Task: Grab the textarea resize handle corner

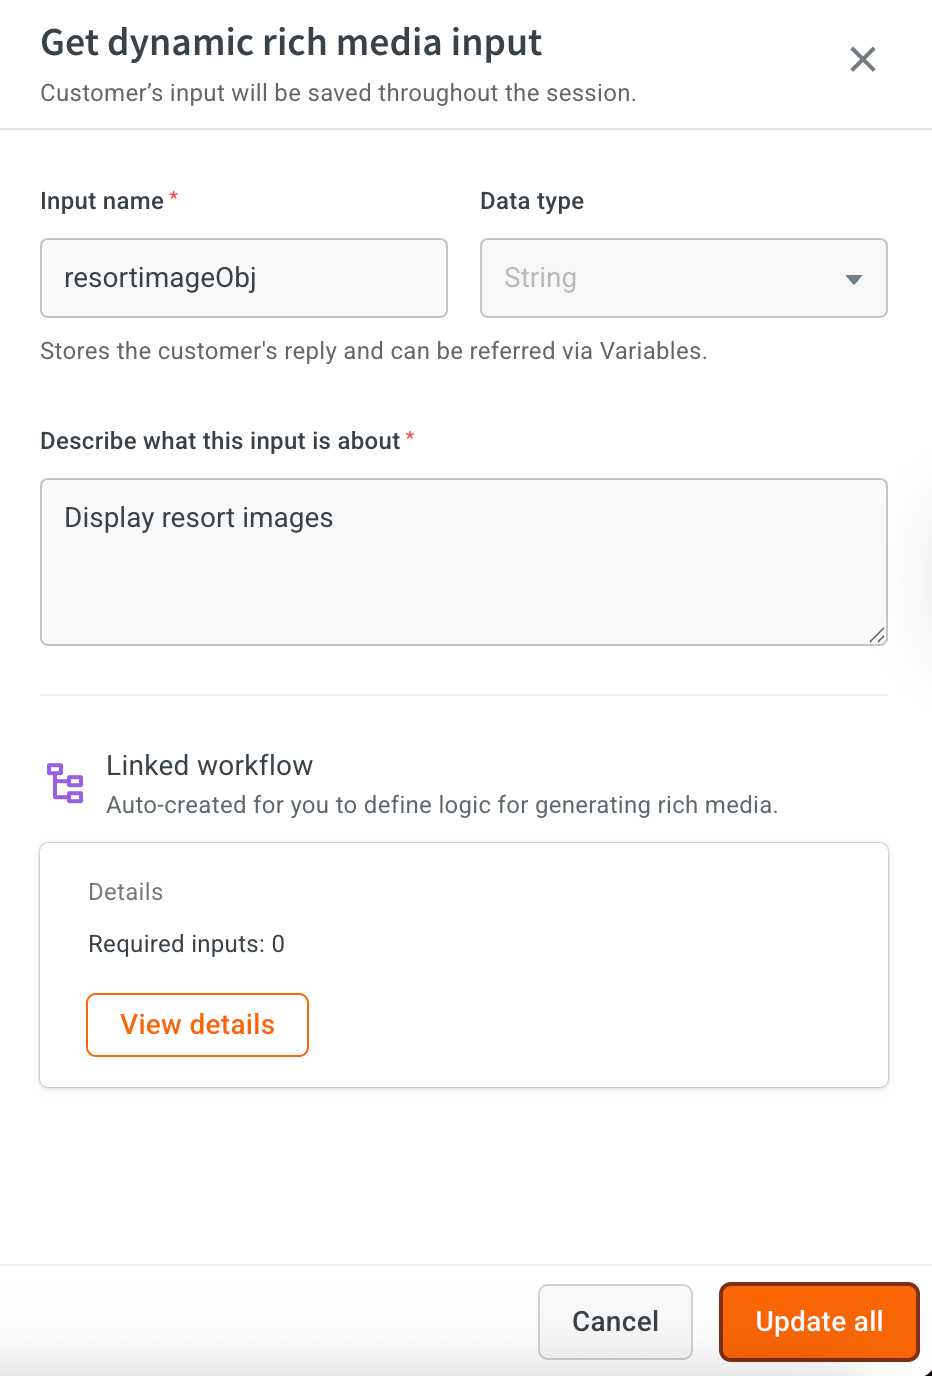Action: [877, 635]
